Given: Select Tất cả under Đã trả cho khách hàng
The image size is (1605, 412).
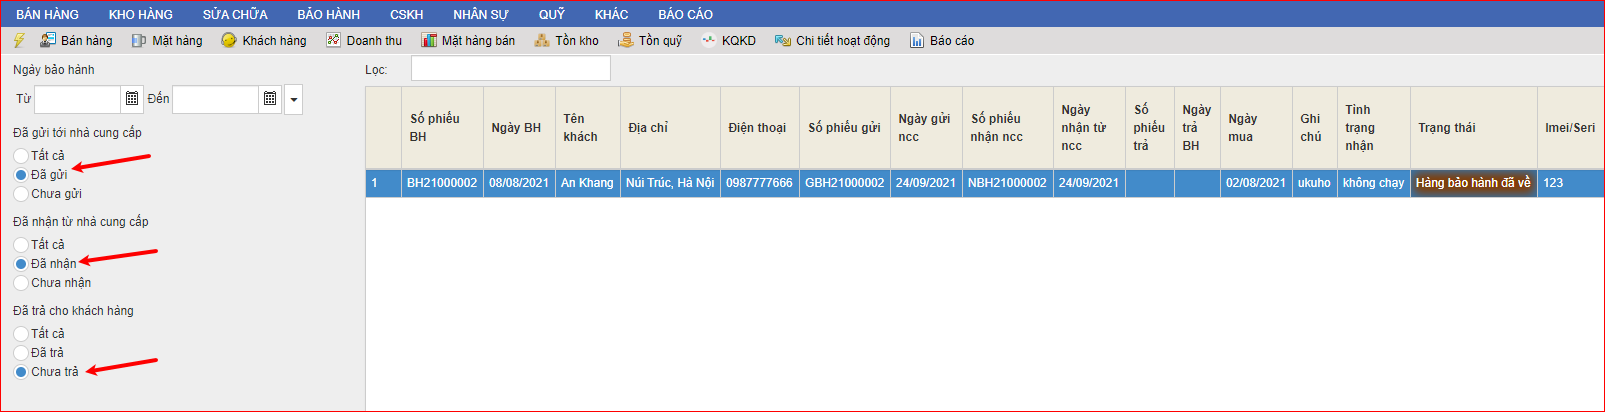Looking at the screenshot, I should coord(21,334).
